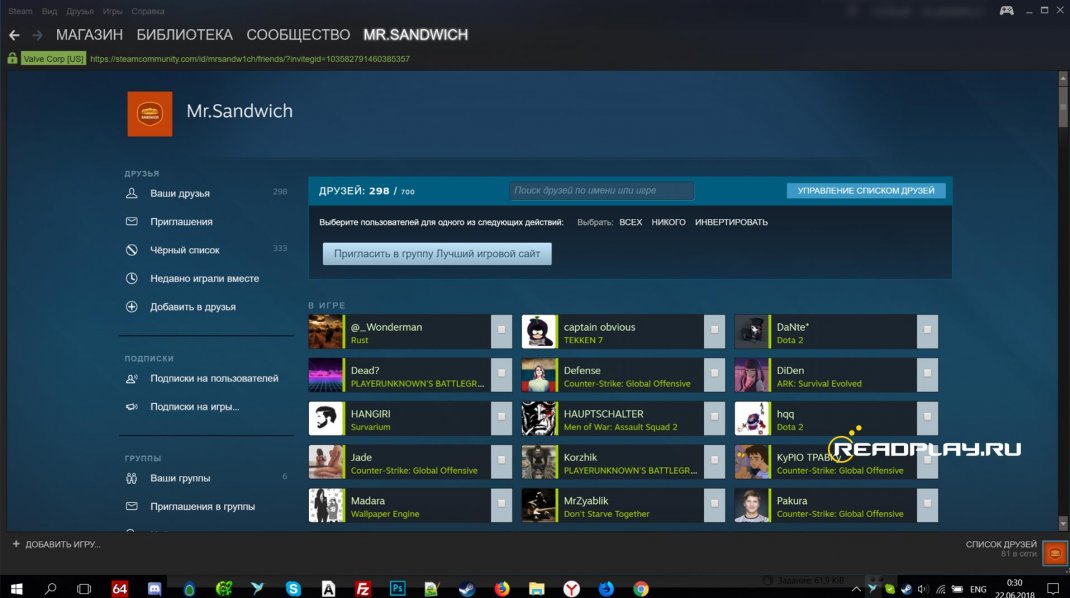Open Discord from the taskbar

pos(155,588)
